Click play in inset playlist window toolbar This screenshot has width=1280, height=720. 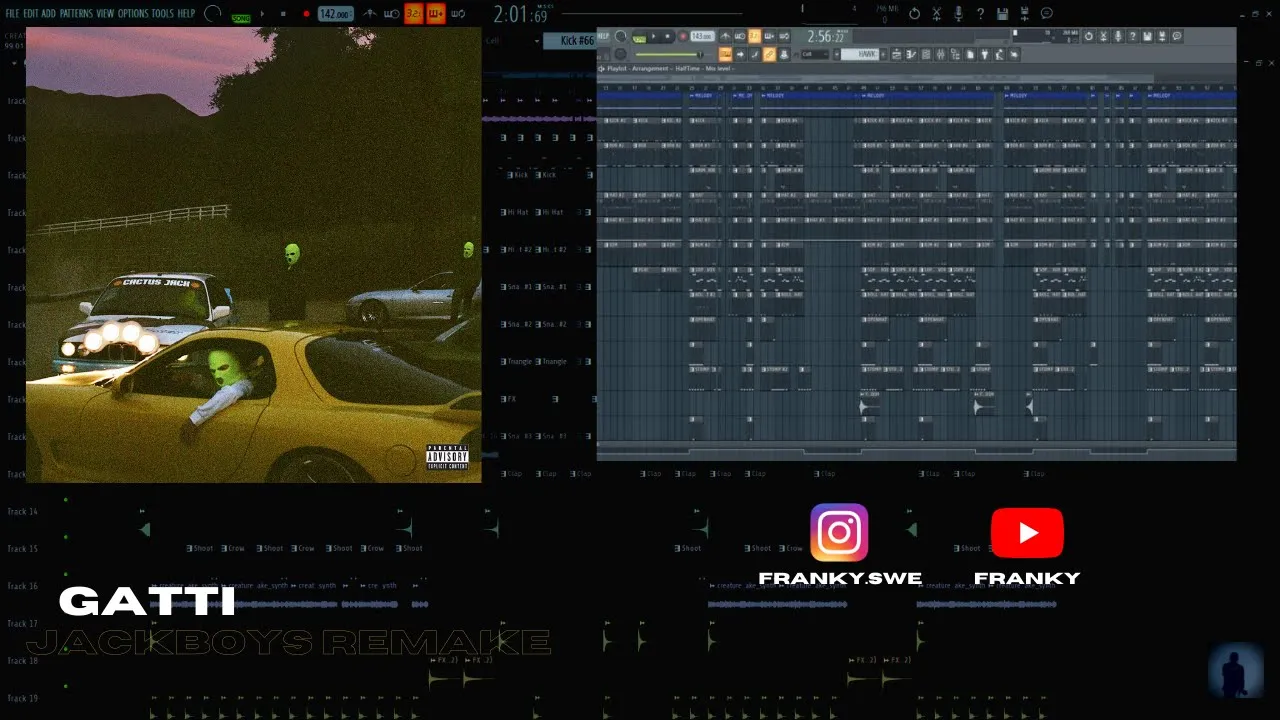(x=653, y=36)
